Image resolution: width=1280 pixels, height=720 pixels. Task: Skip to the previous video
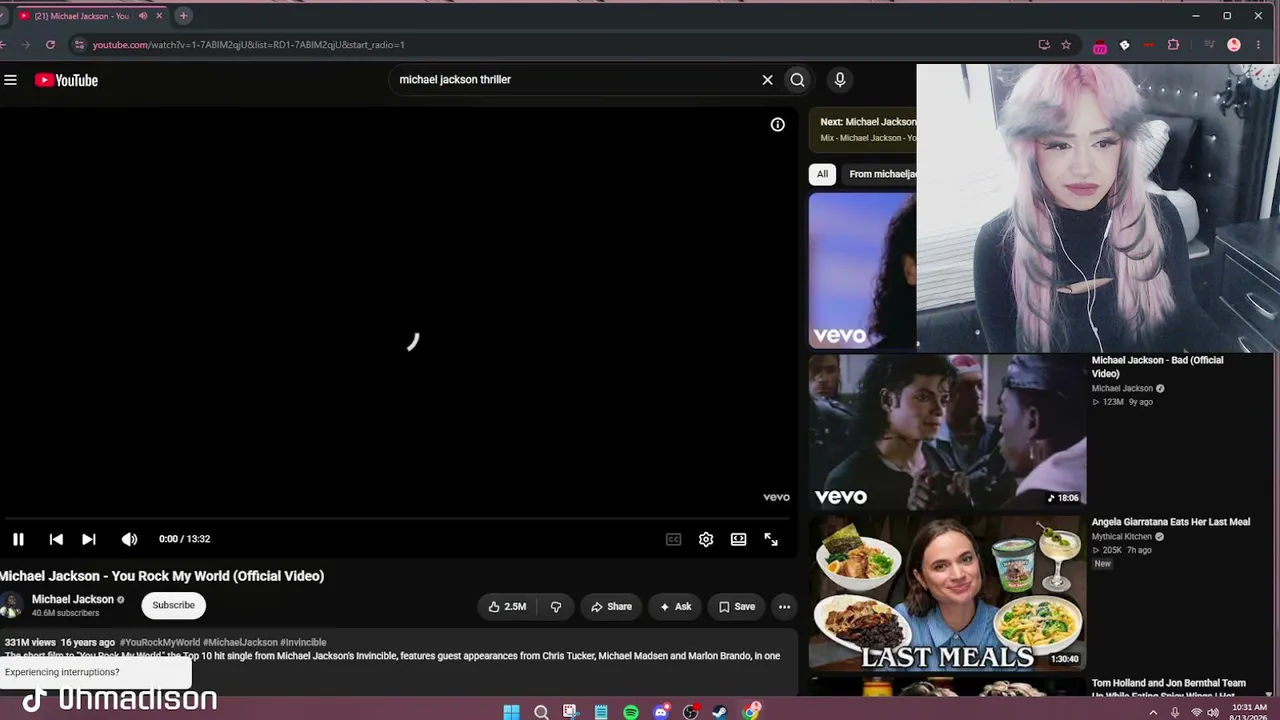click(56, 539)
